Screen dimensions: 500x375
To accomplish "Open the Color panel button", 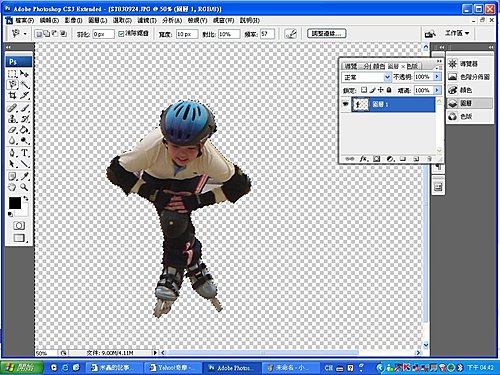I will pyautogui.click(x=469, y=90).
